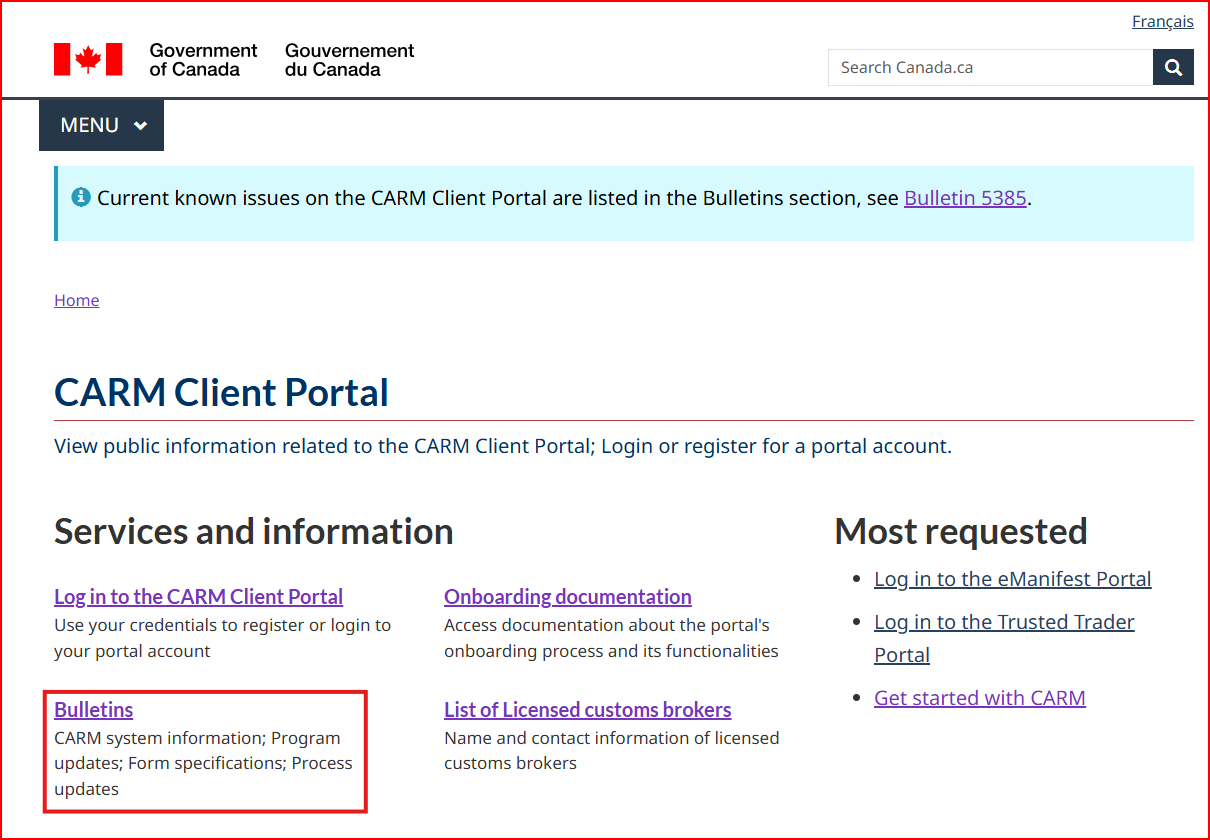The height and width of the screenshot is (840, 1210).
Task: Expand the MENU dropdown
Action: click(x=101, y=125)
